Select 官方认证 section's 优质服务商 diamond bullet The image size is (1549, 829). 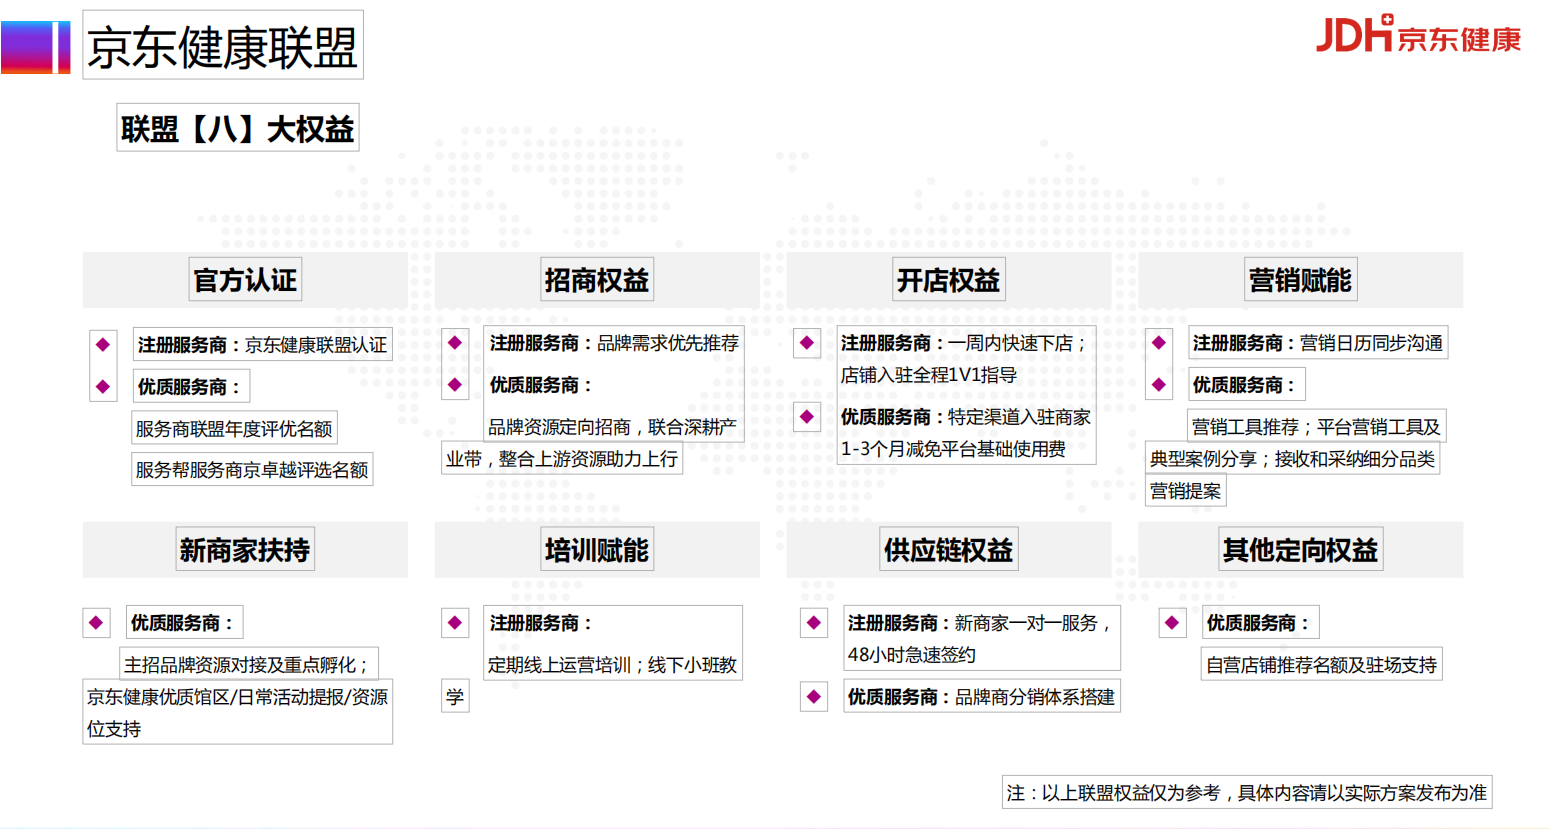(x=103, y=387)
